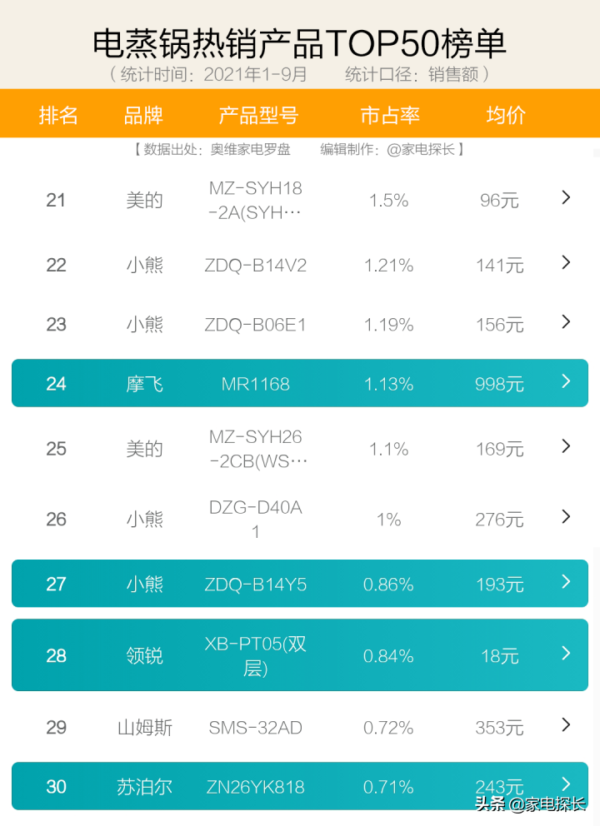Image resolution: width=600 pixels, height=826 pixels.
Task: Click the 山姆斯 brand name
Action: [x=144, y=727]
